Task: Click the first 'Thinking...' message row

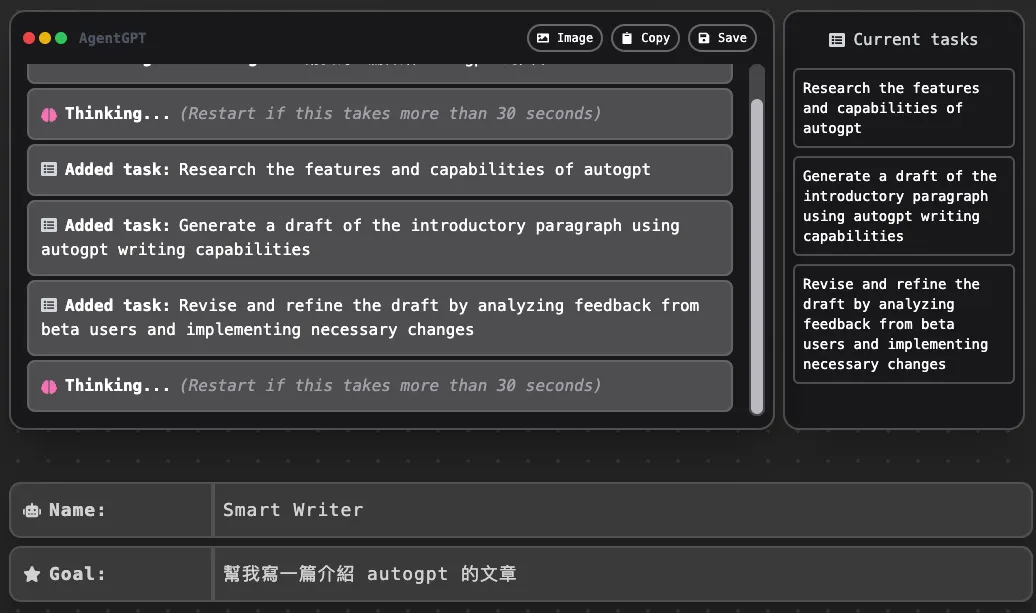Action: 380,114
